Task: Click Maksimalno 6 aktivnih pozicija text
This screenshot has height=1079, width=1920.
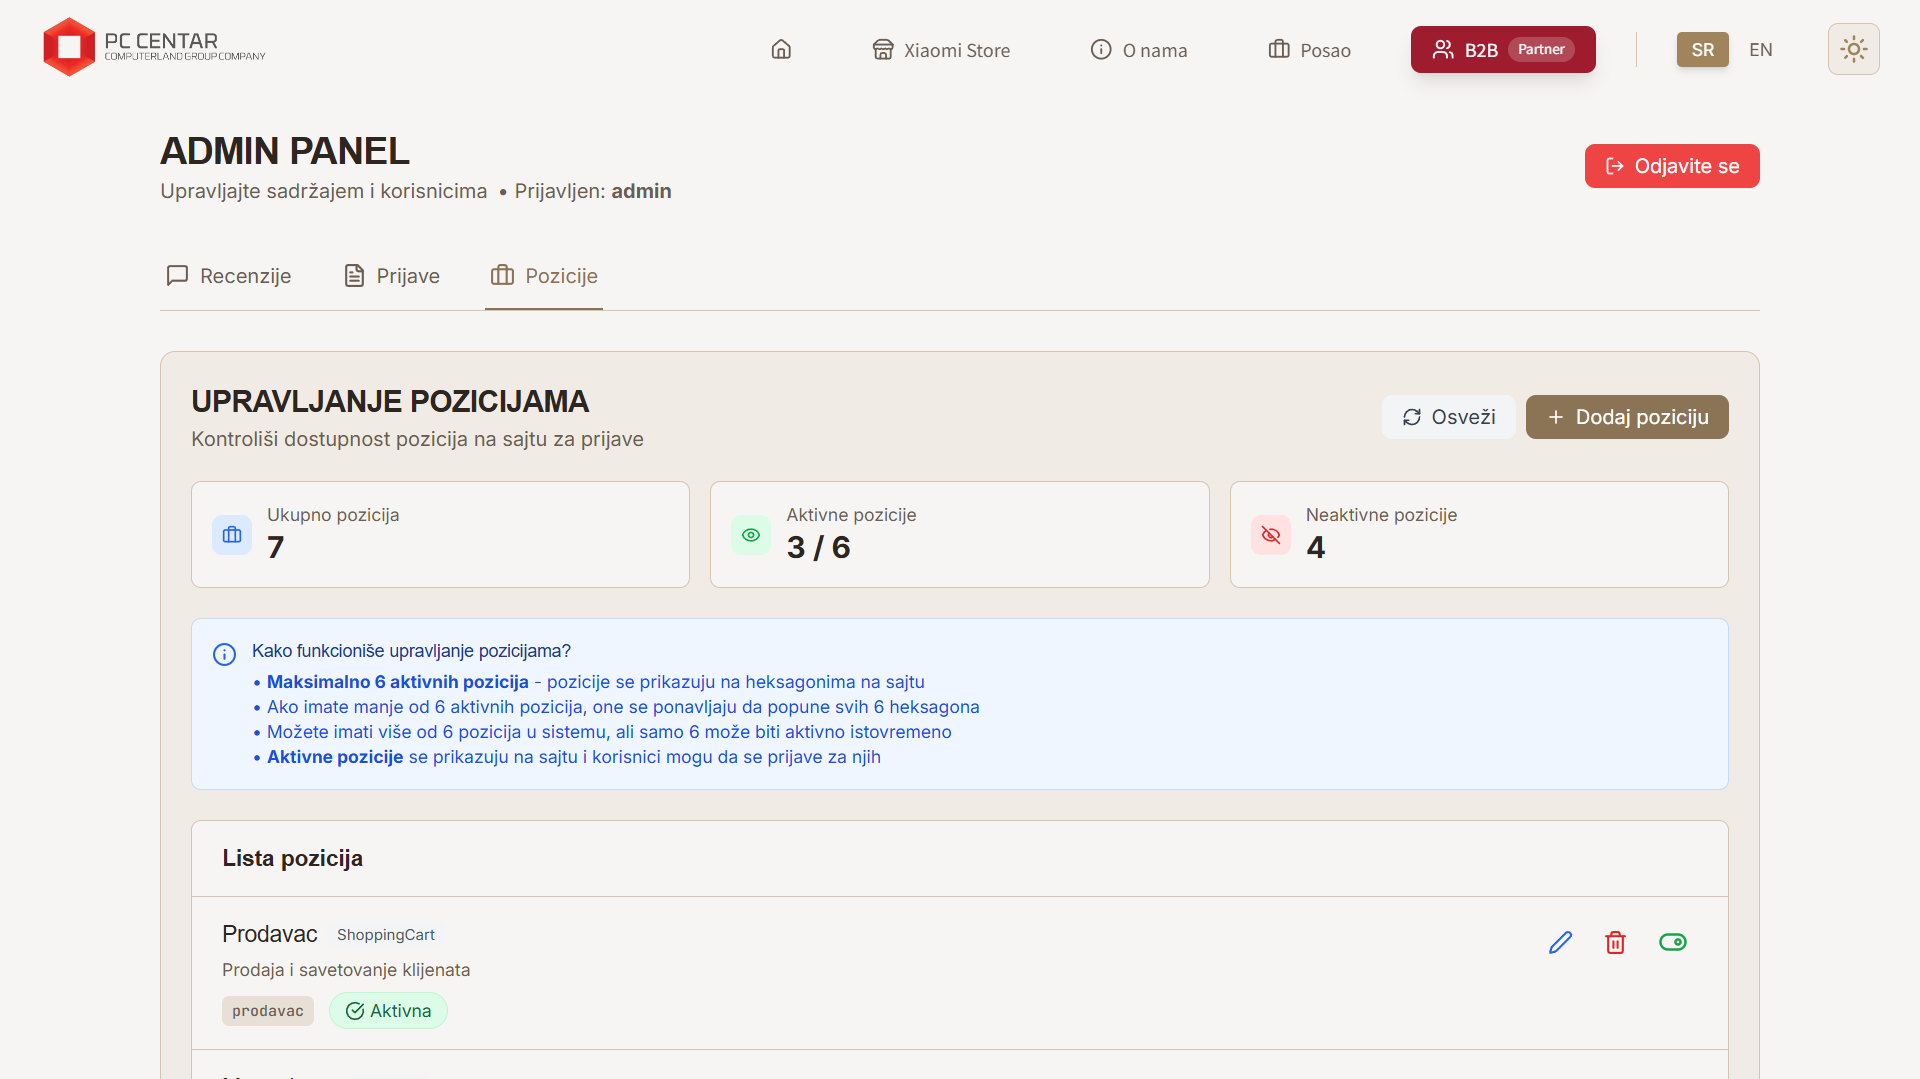Action: (397, 682)
